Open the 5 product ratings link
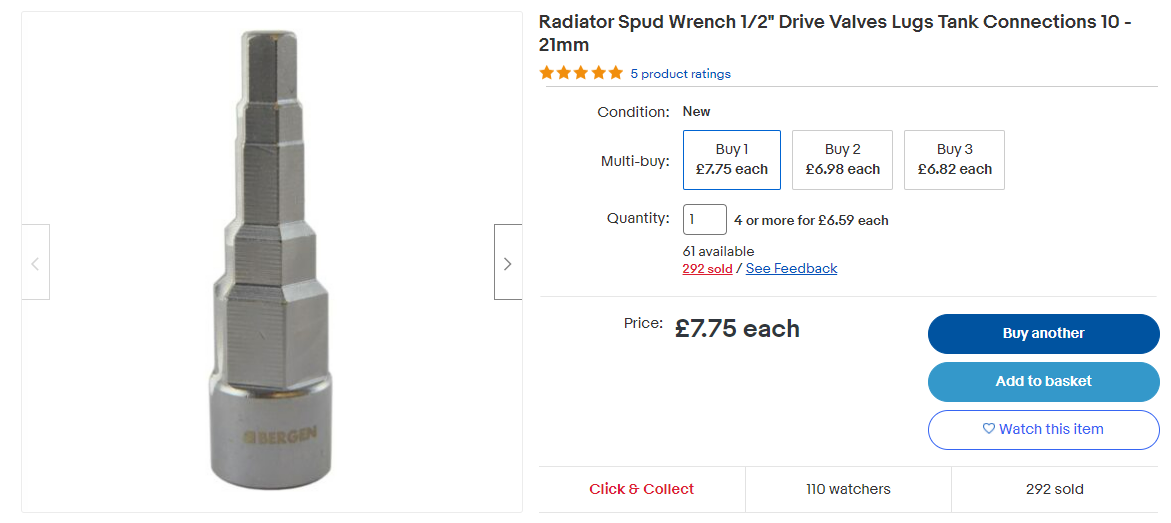Screen dimensions: 1171x523 point(680,74)
